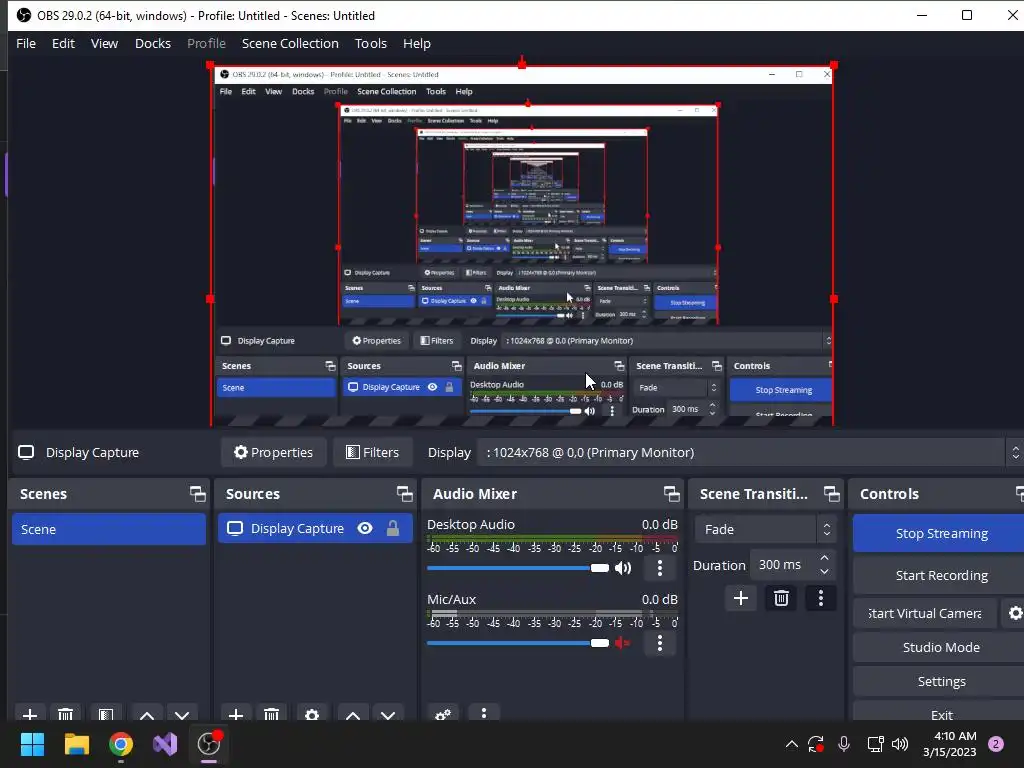Screen dimensions: 1024x768
Task: Open virtual camera settings gear
Action: point(1015,613)
